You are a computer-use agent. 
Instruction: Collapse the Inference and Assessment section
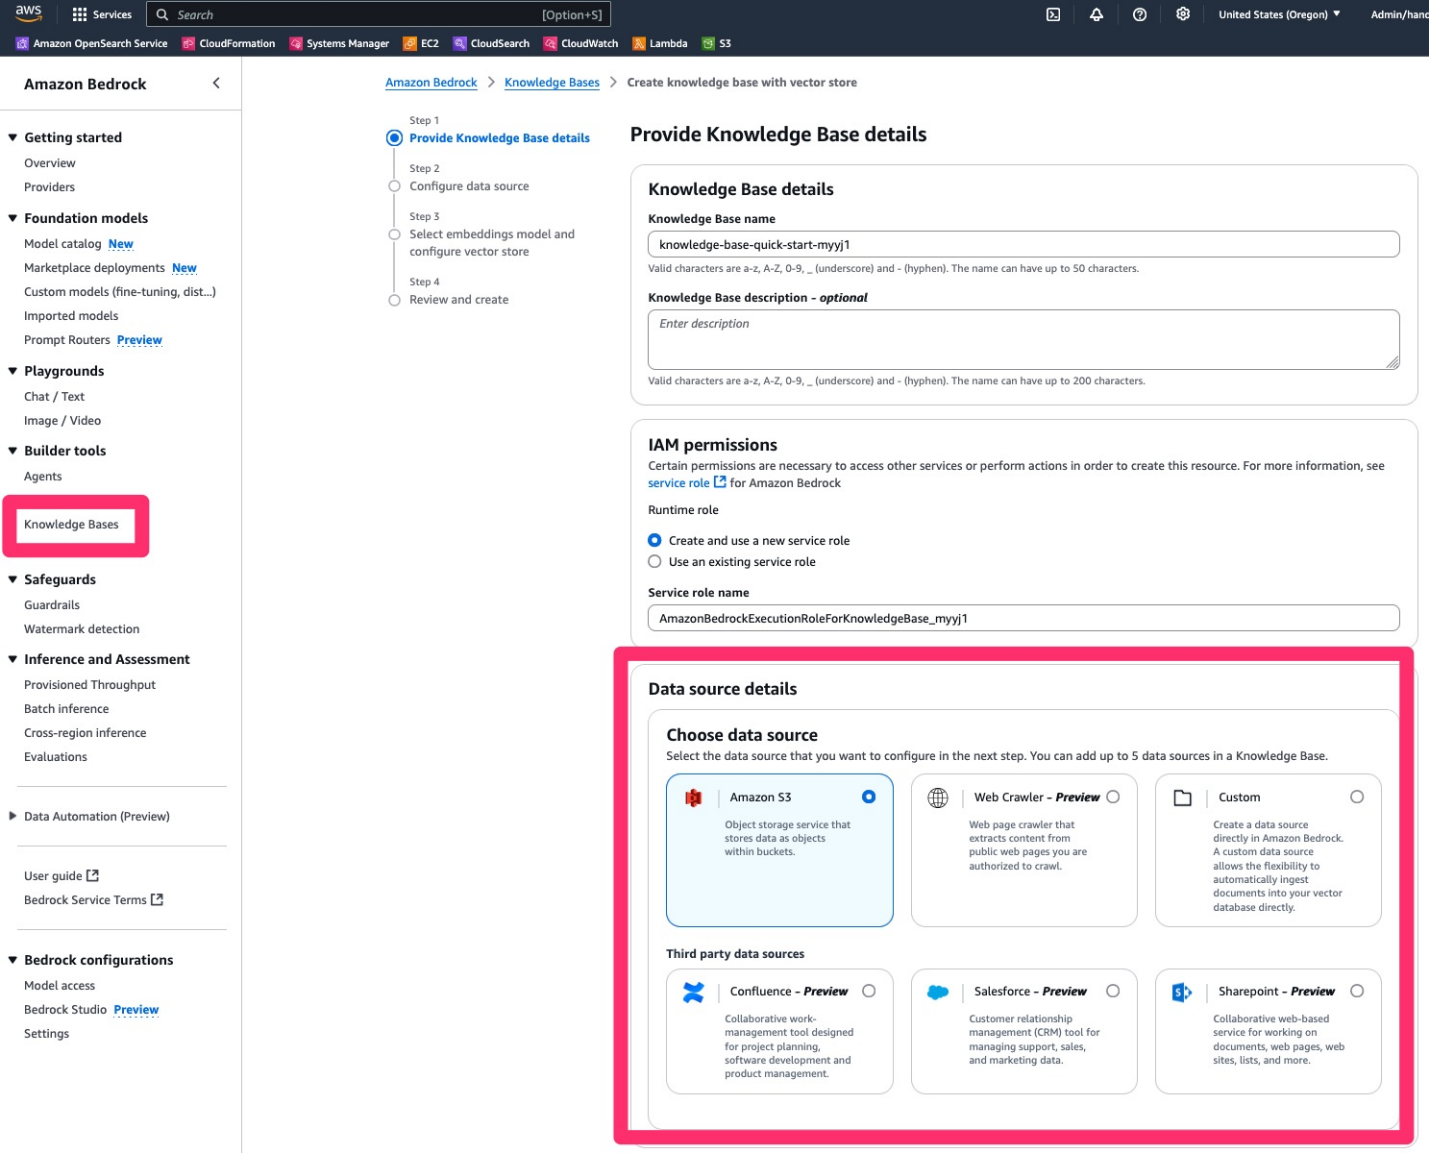coord(13,660)
